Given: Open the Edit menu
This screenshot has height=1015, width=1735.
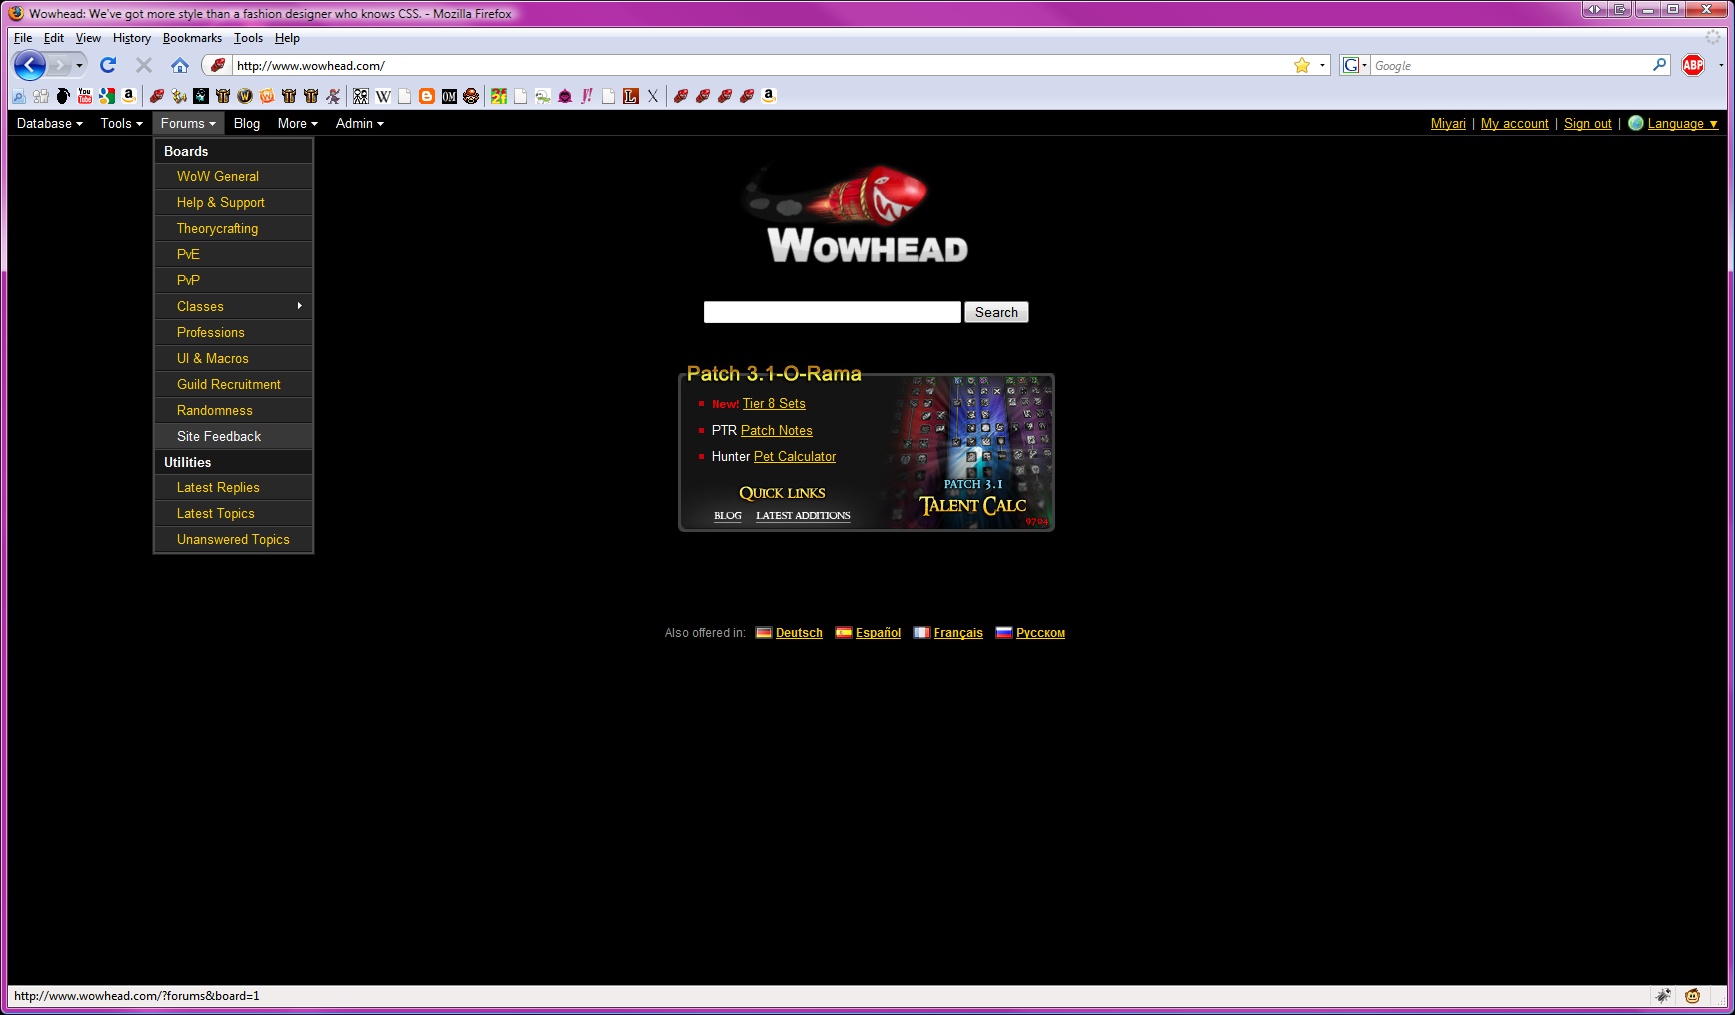Looking at the screenshot, I should (54, 38).
